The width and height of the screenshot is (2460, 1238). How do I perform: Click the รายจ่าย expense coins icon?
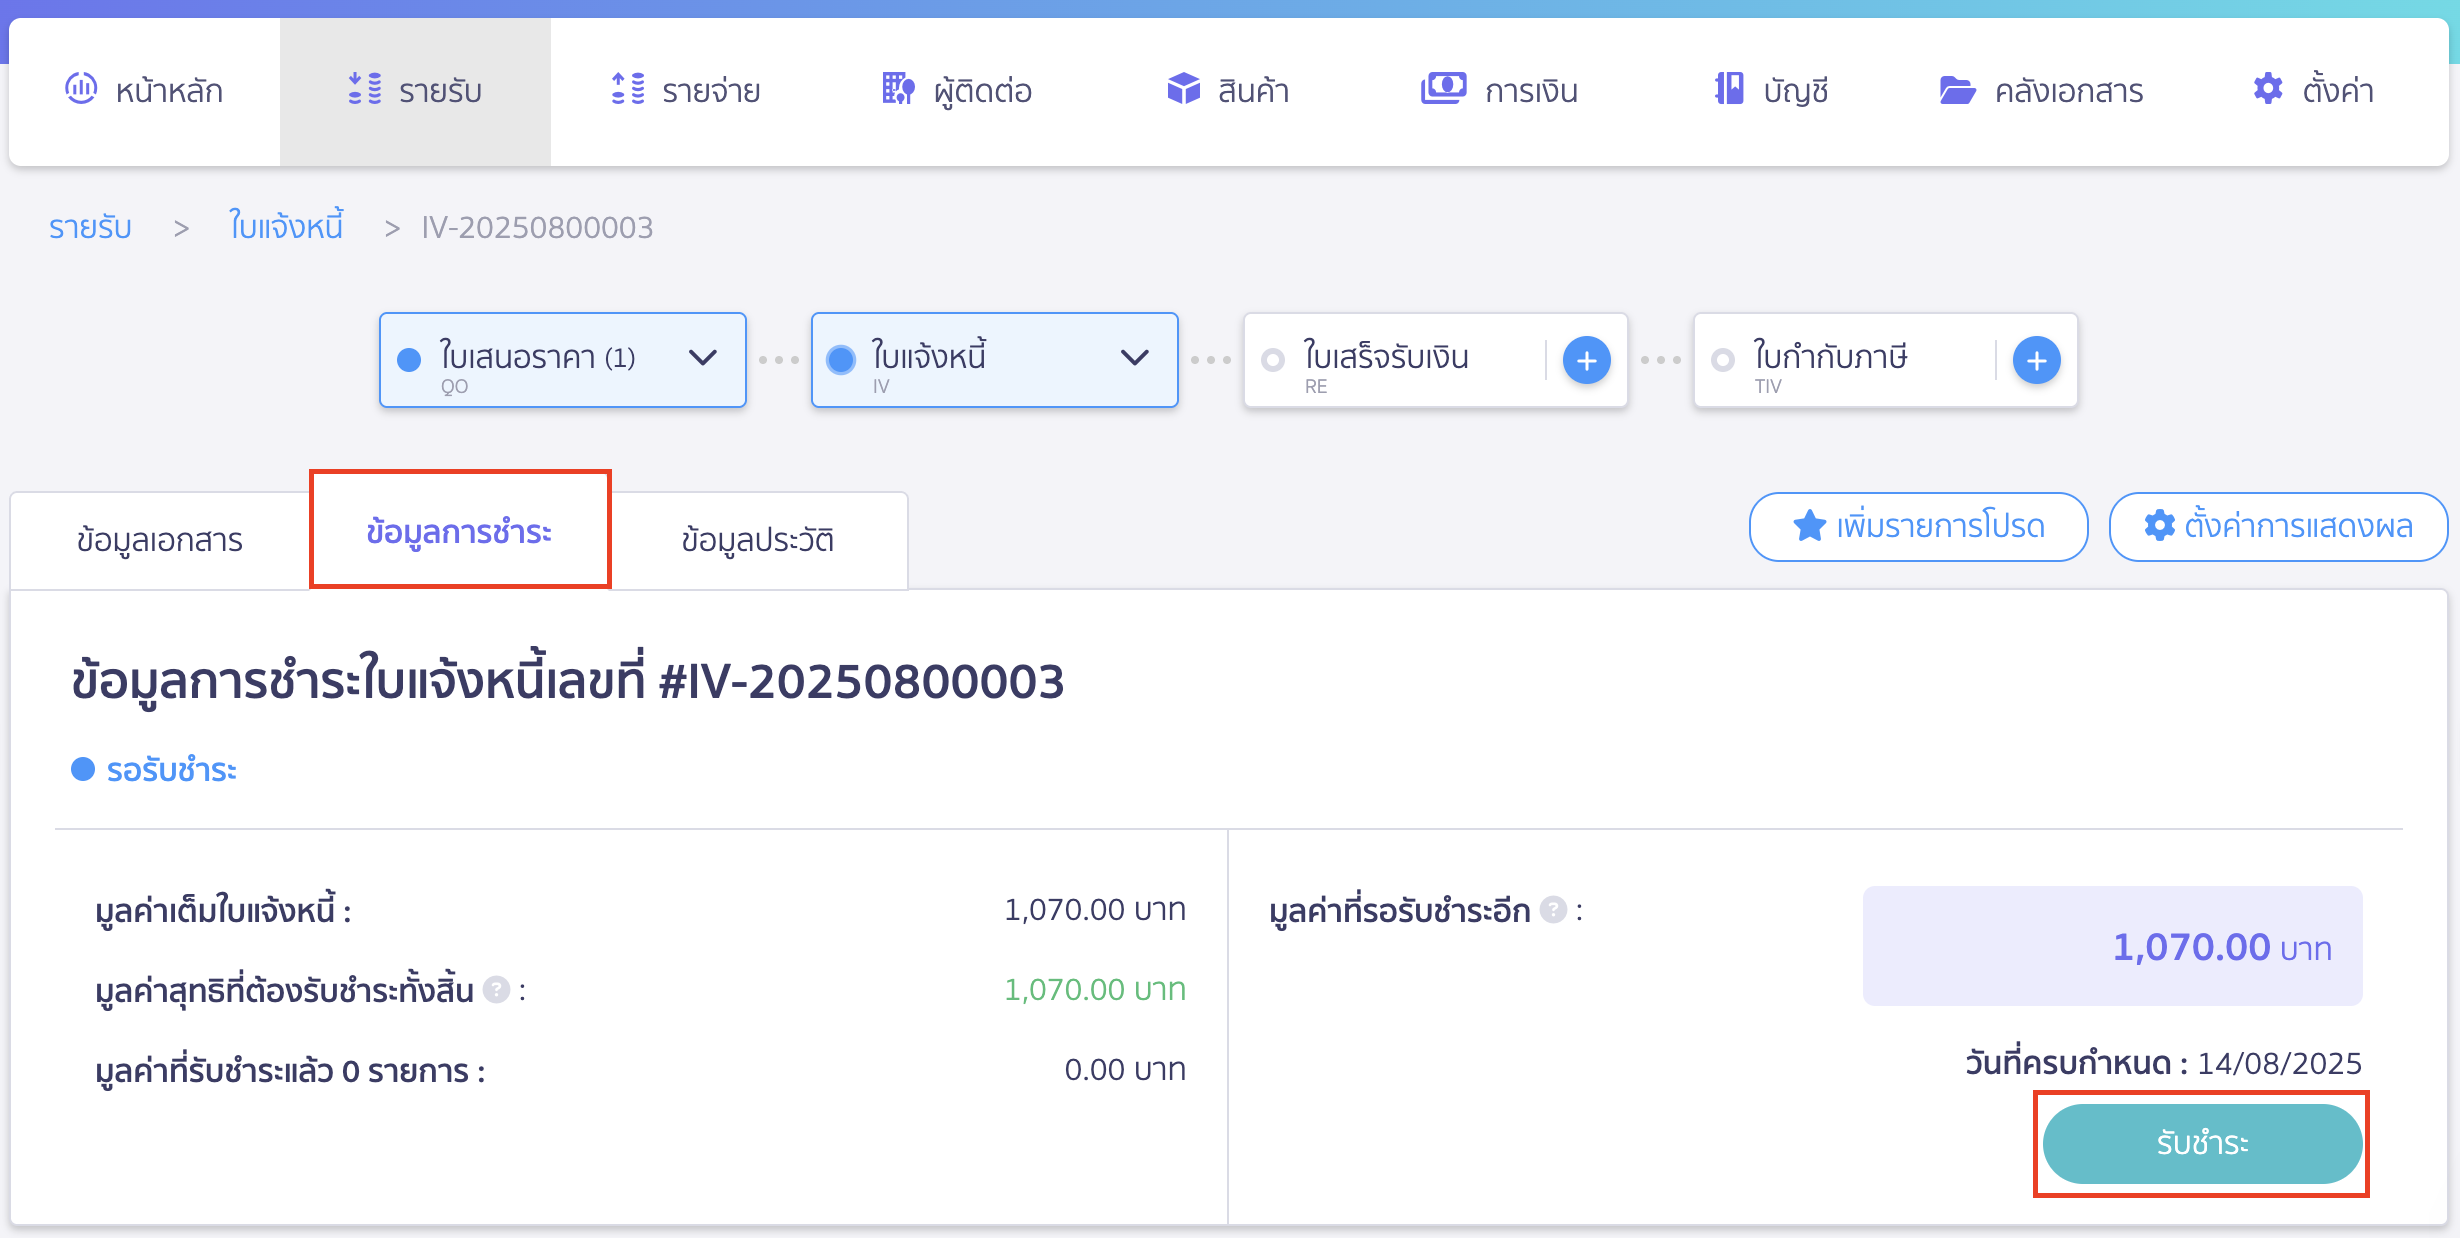628,88
